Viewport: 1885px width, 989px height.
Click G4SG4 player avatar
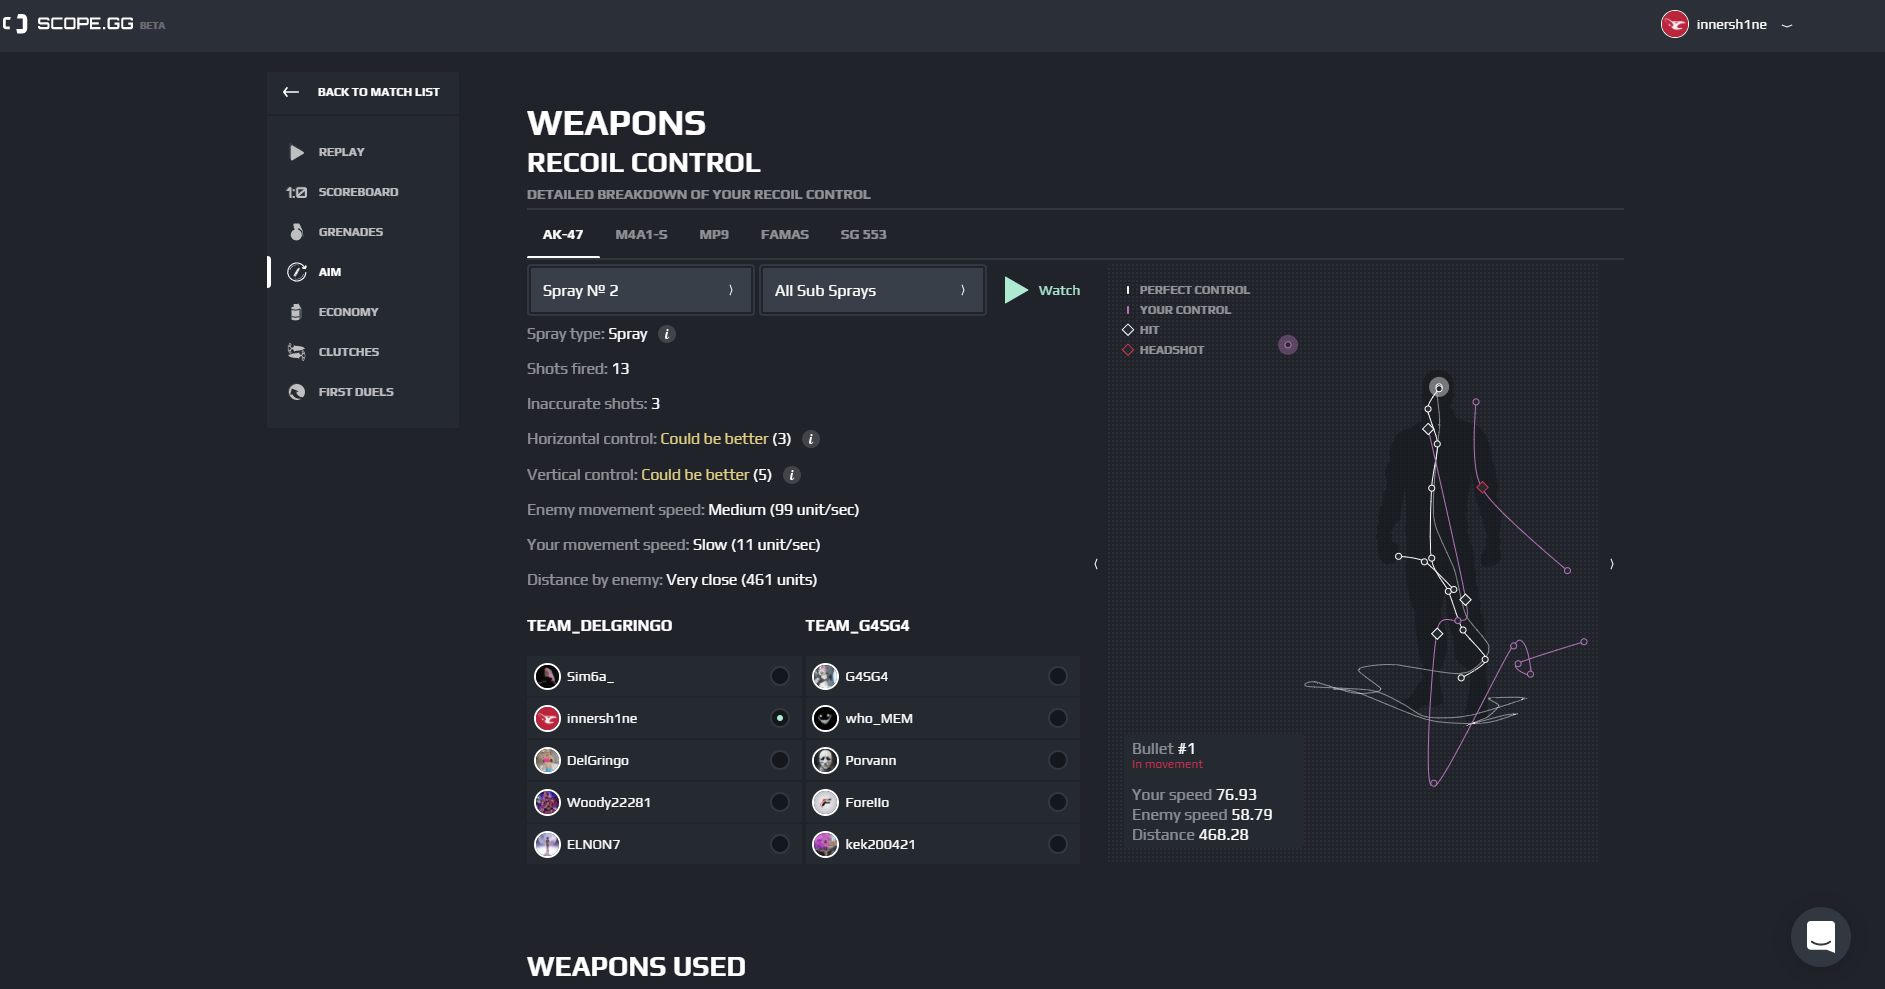(825, 677)
